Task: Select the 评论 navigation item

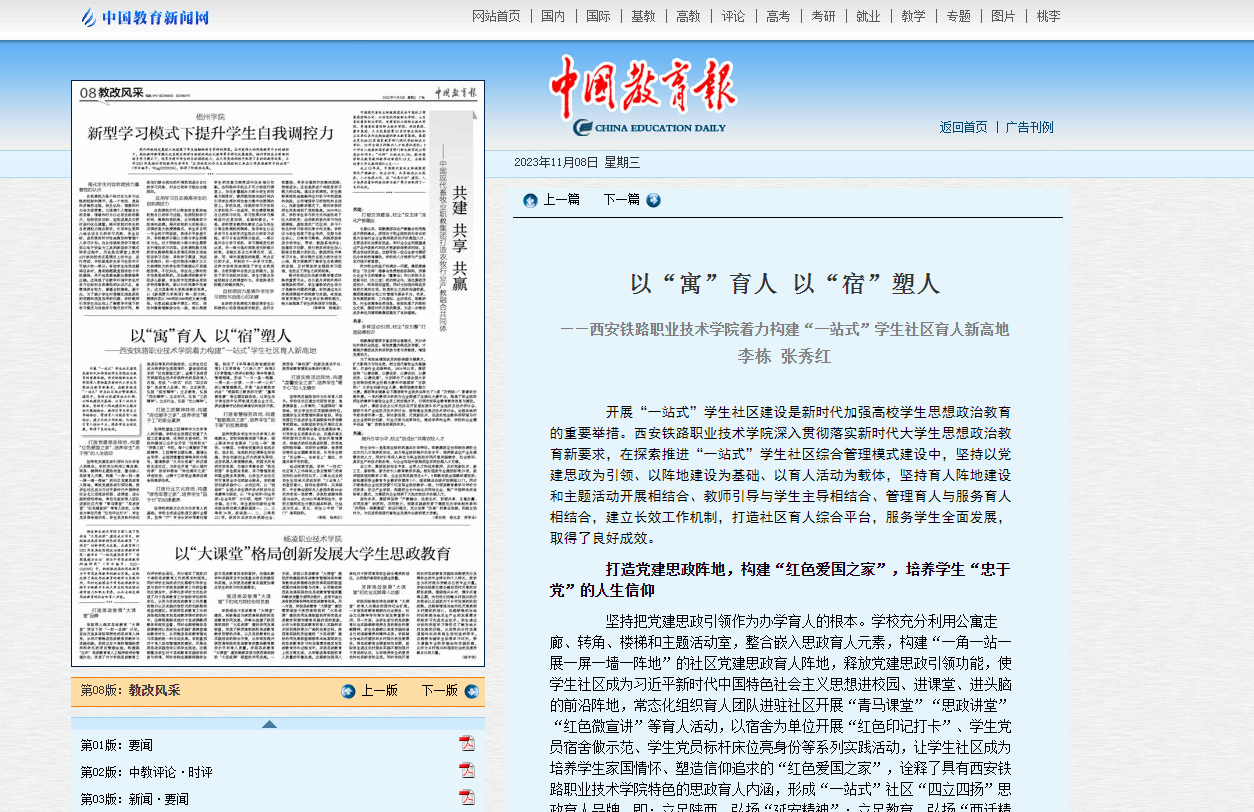Action: (x=733, y=16)
